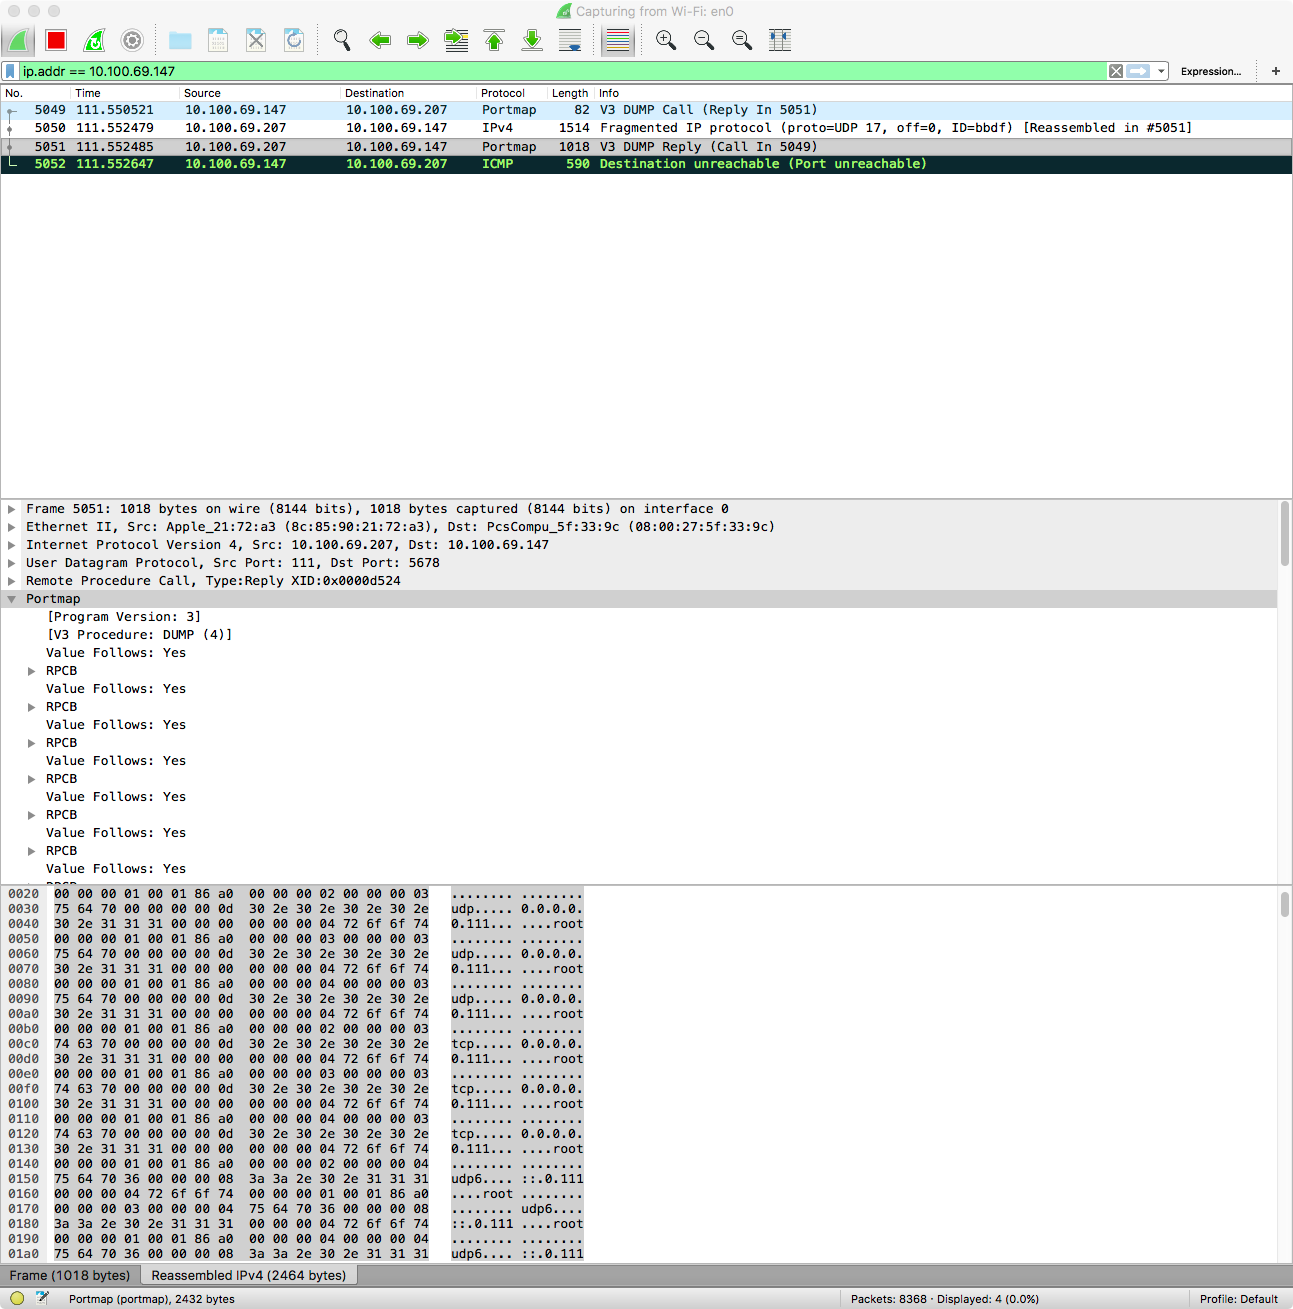Go back in packet history
Image resolution: width=1293 pixels, height=1309 pixels.
[380, 41]
